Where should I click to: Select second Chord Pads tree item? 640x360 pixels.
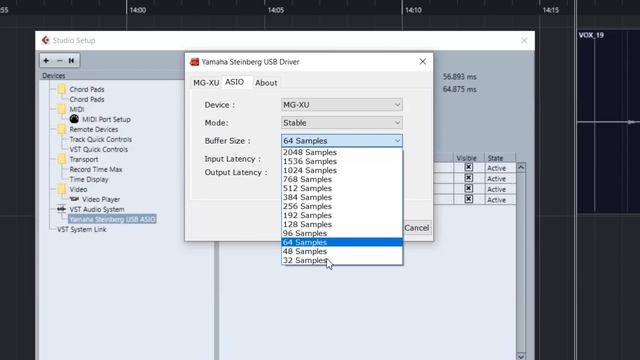coord(87,99)
